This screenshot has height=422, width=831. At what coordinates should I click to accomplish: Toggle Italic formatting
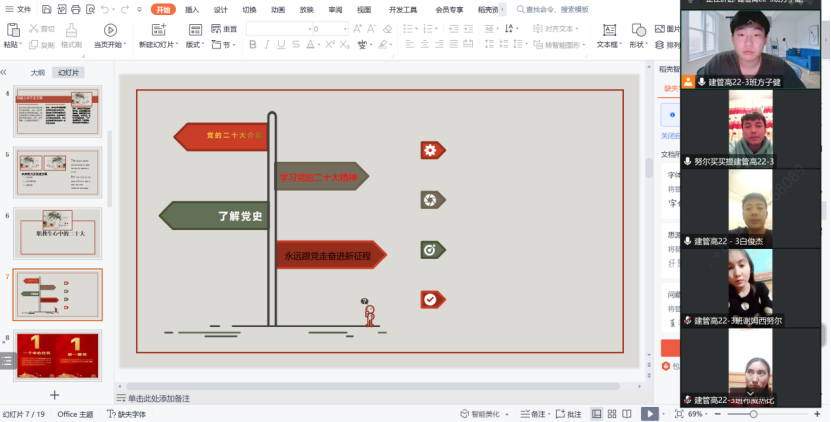pyautogui.click(x=267, y=45)
